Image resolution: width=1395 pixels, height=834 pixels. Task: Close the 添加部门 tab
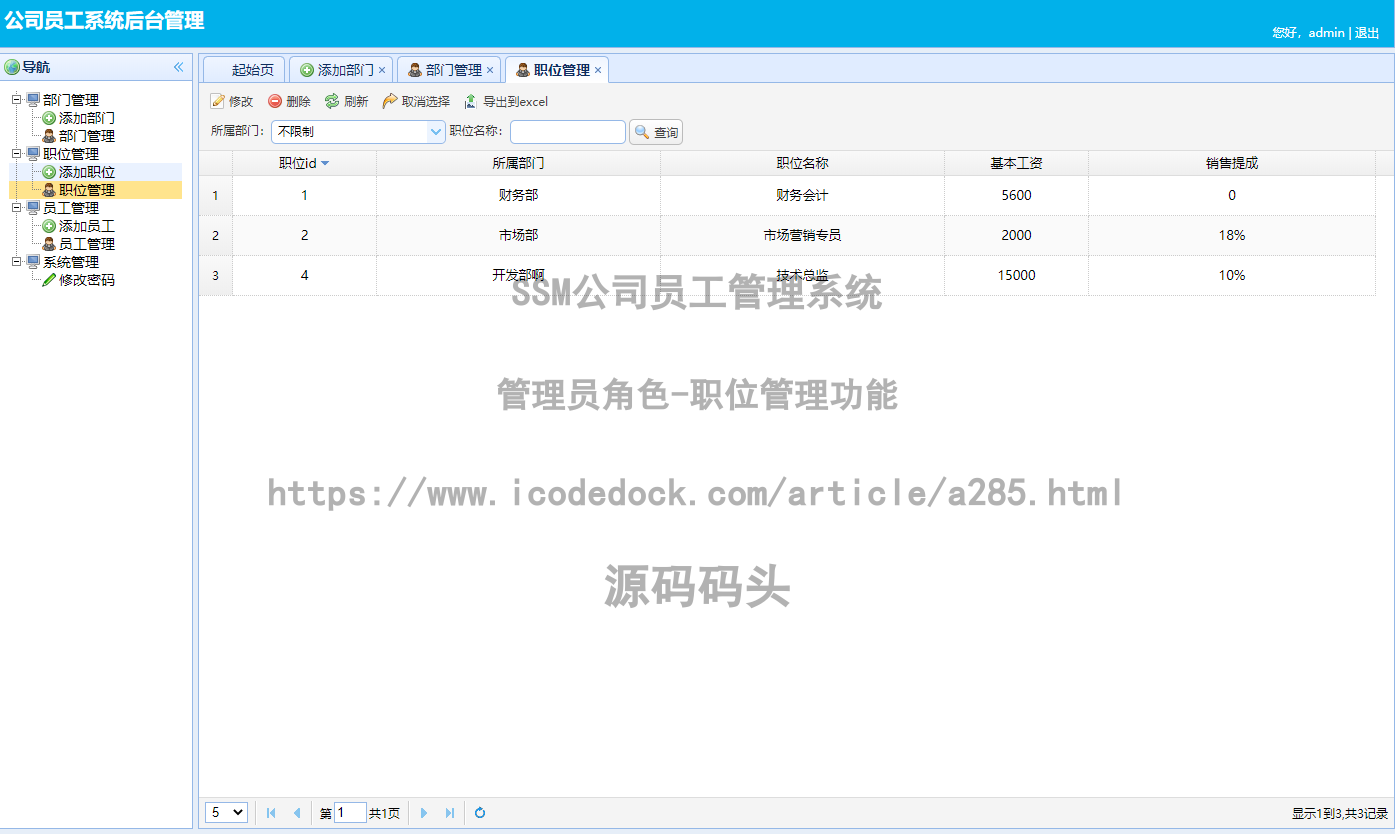coord(382,70)
